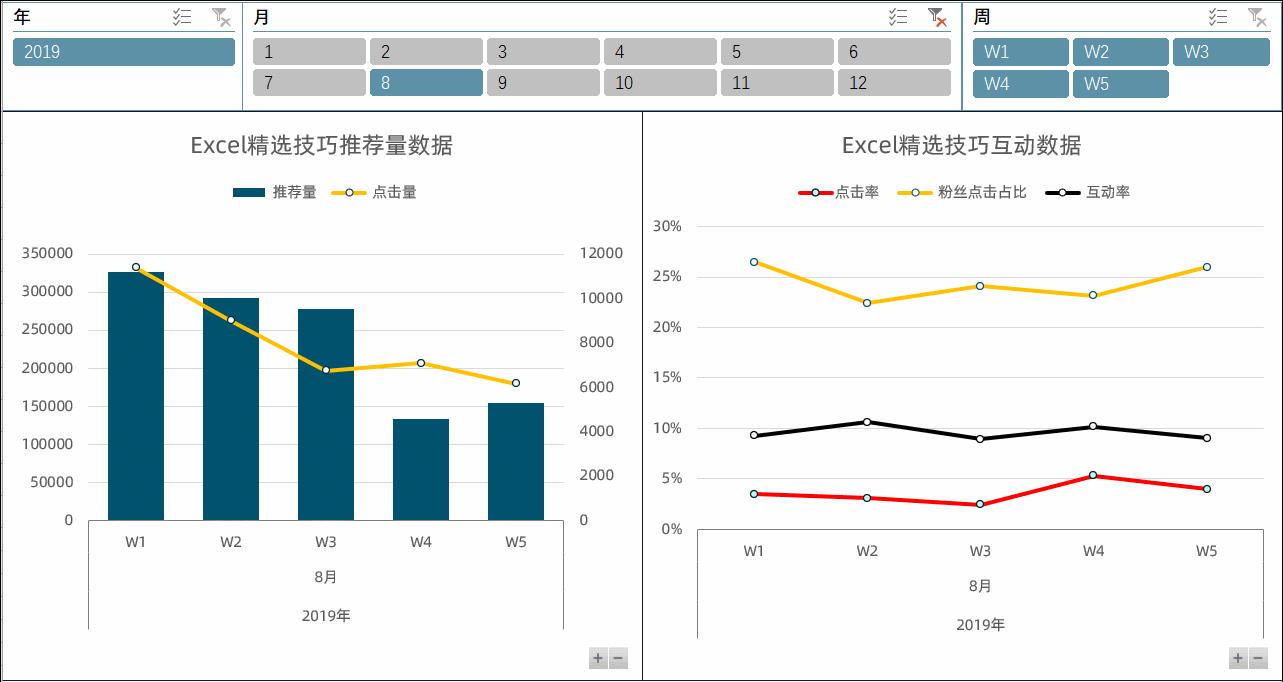This screenshot has width=1283, height=682.
Task: Select the W1 tile
Action: 1020,51
